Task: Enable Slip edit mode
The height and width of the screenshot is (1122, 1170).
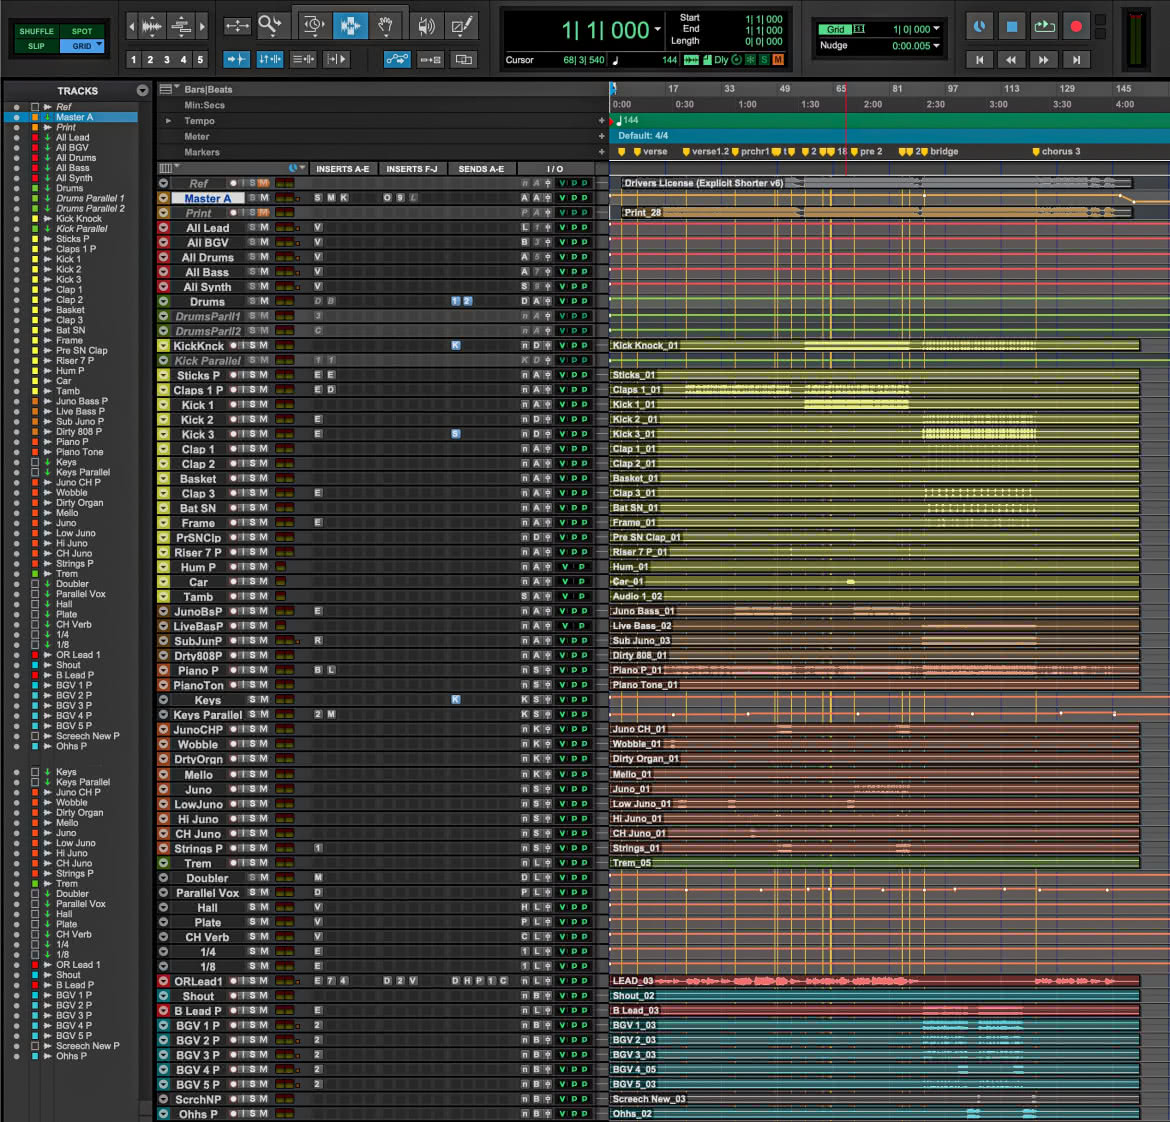Action: click(37, 46)
